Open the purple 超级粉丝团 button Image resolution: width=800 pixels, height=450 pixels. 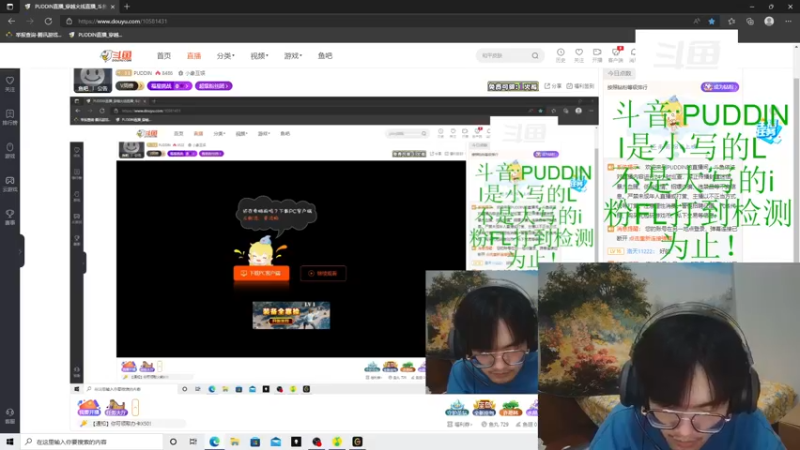pyautogui.click(x=213, y=86)
